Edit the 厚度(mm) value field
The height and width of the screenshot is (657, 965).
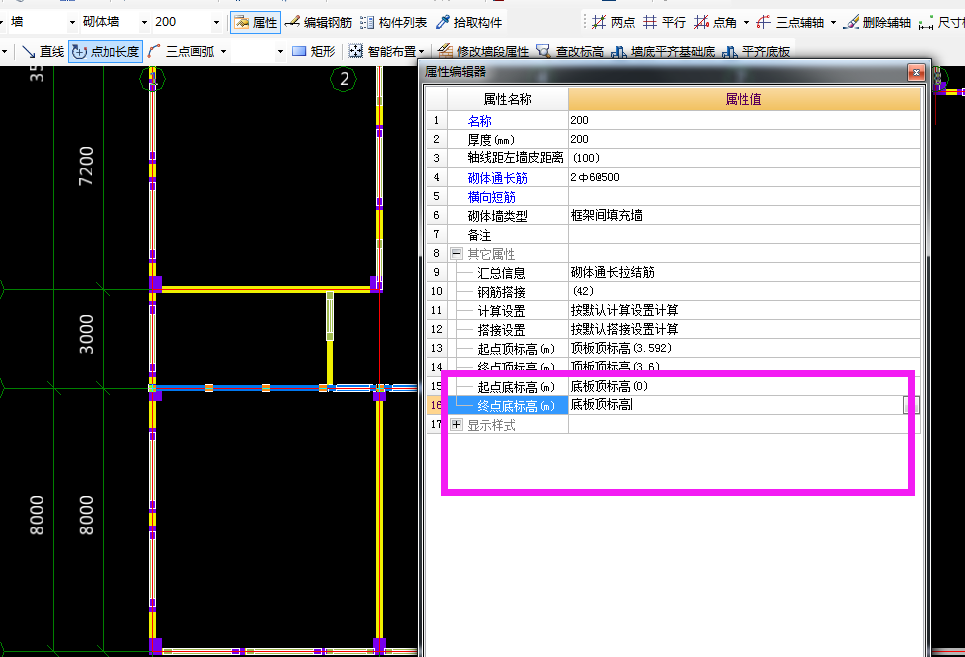744,139
